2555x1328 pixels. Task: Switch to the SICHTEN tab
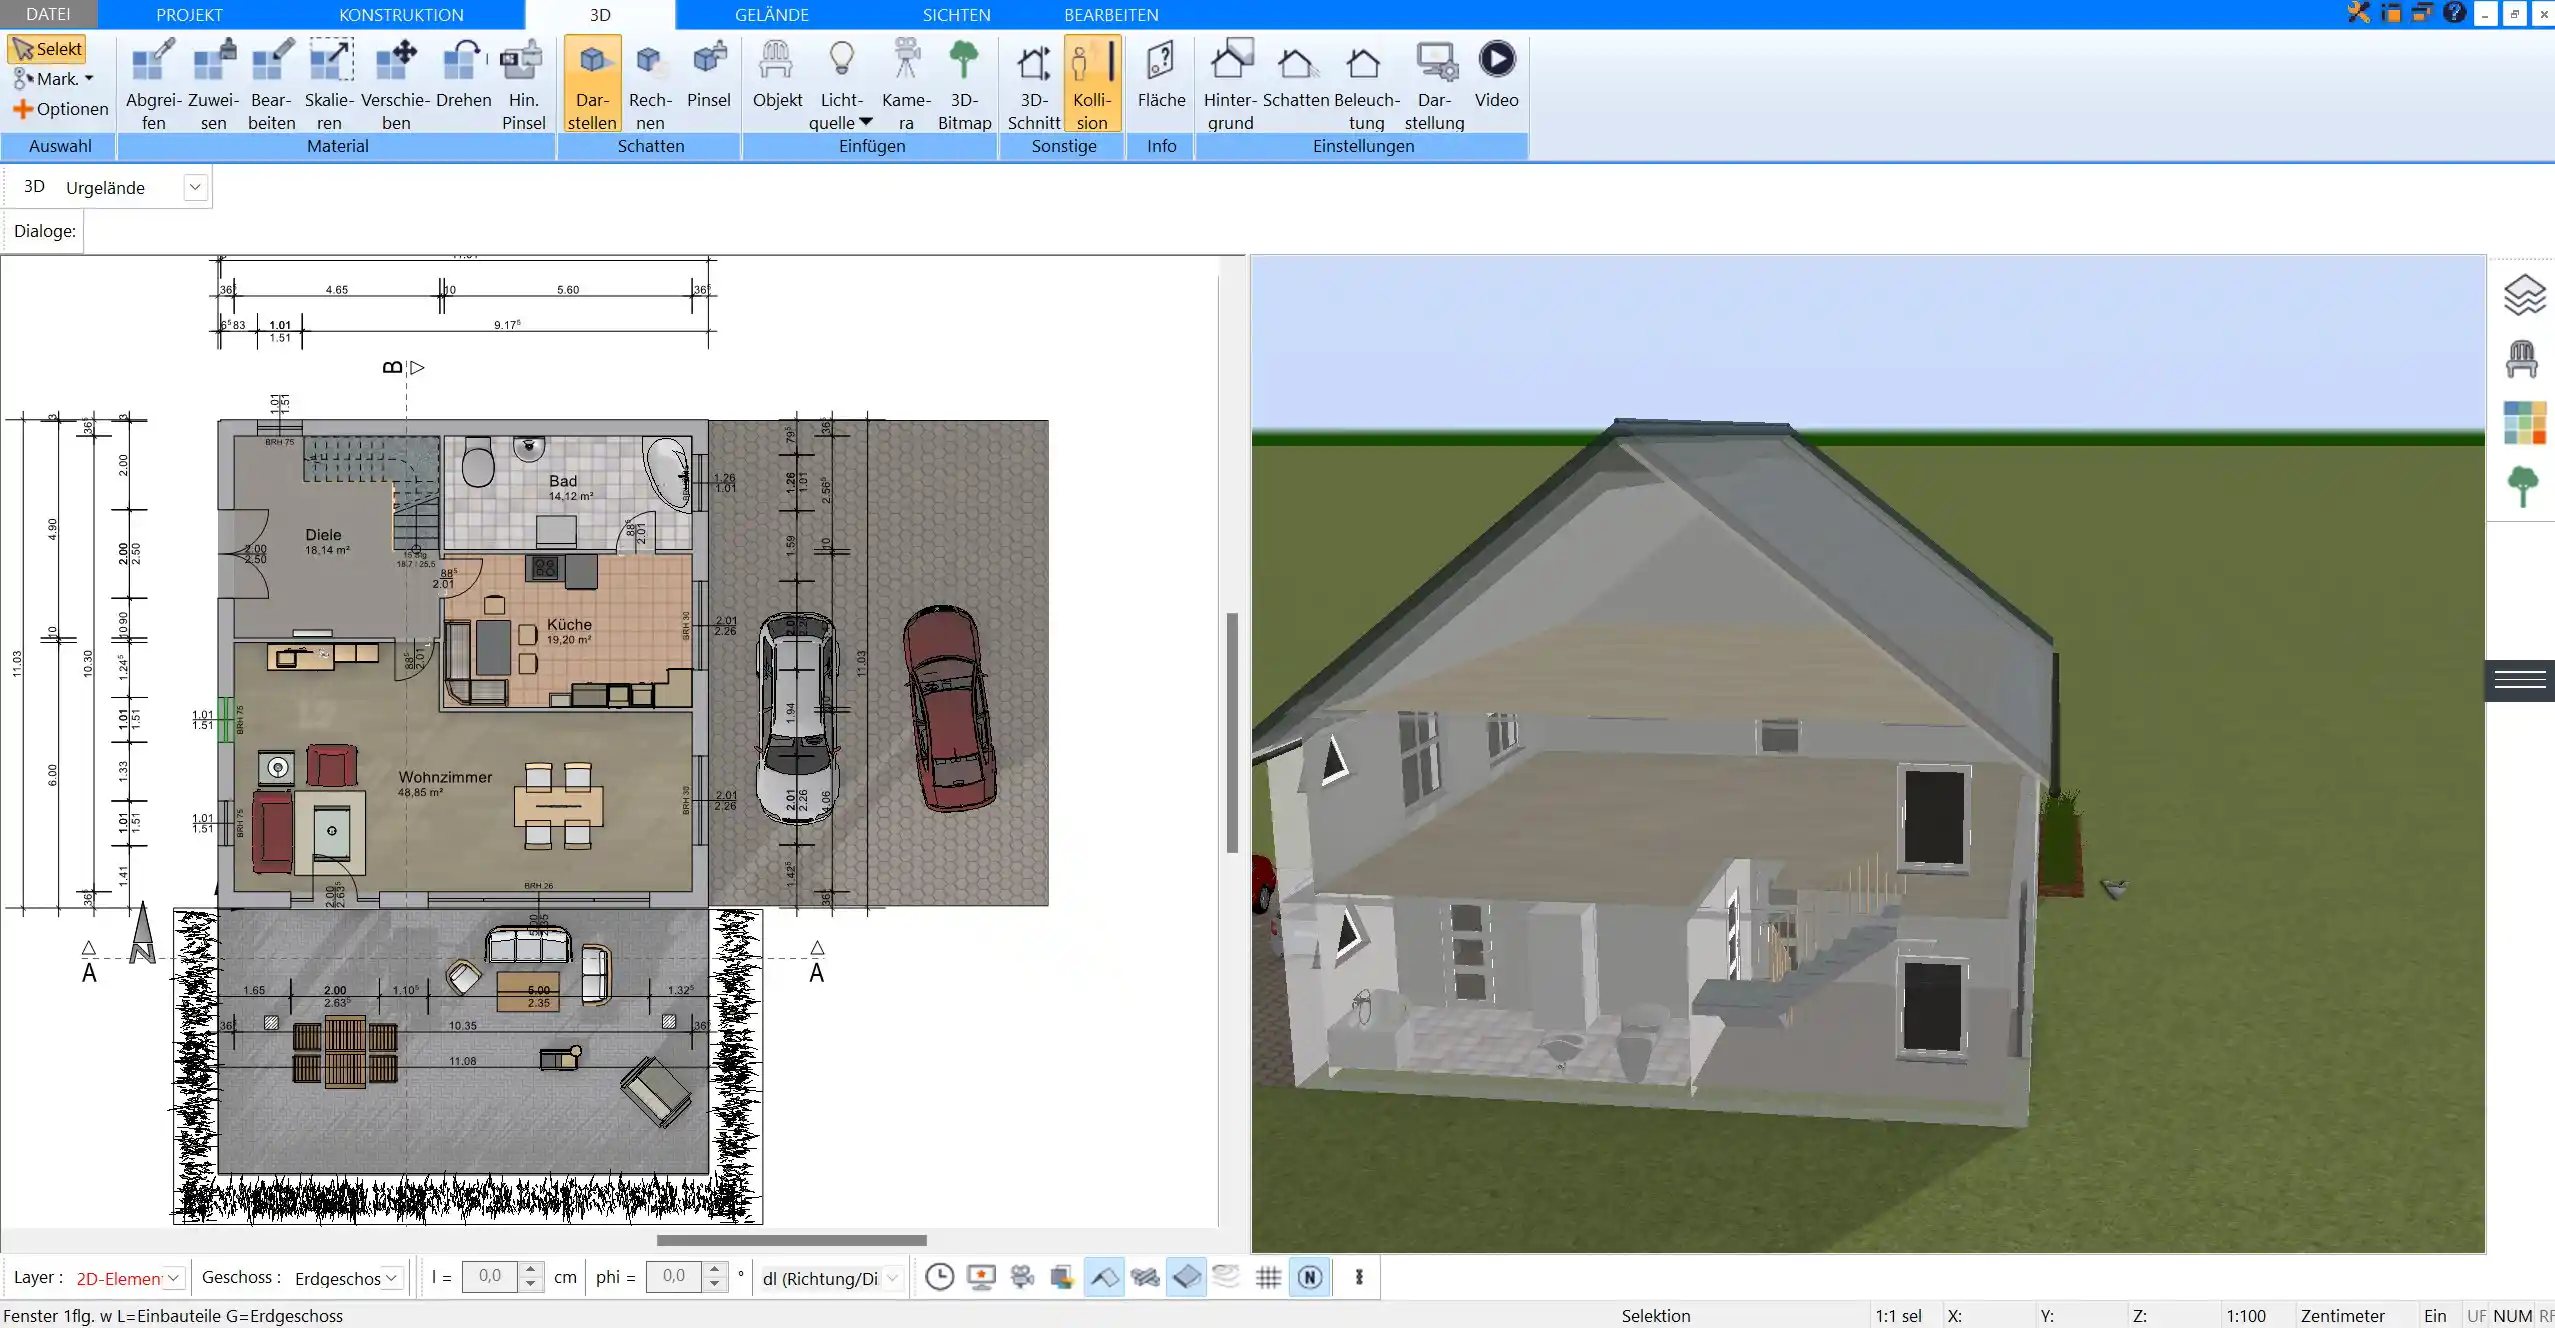coord(956,15)
